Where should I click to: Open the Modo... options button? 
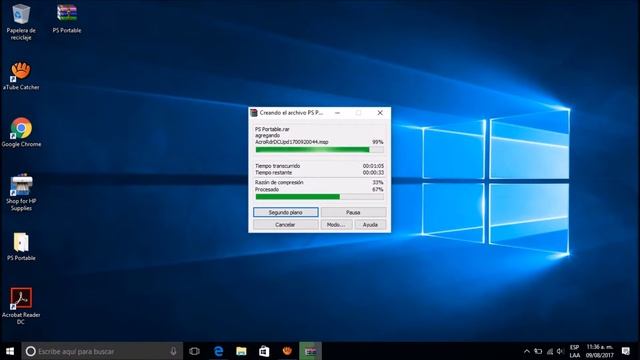click(336, 224)
